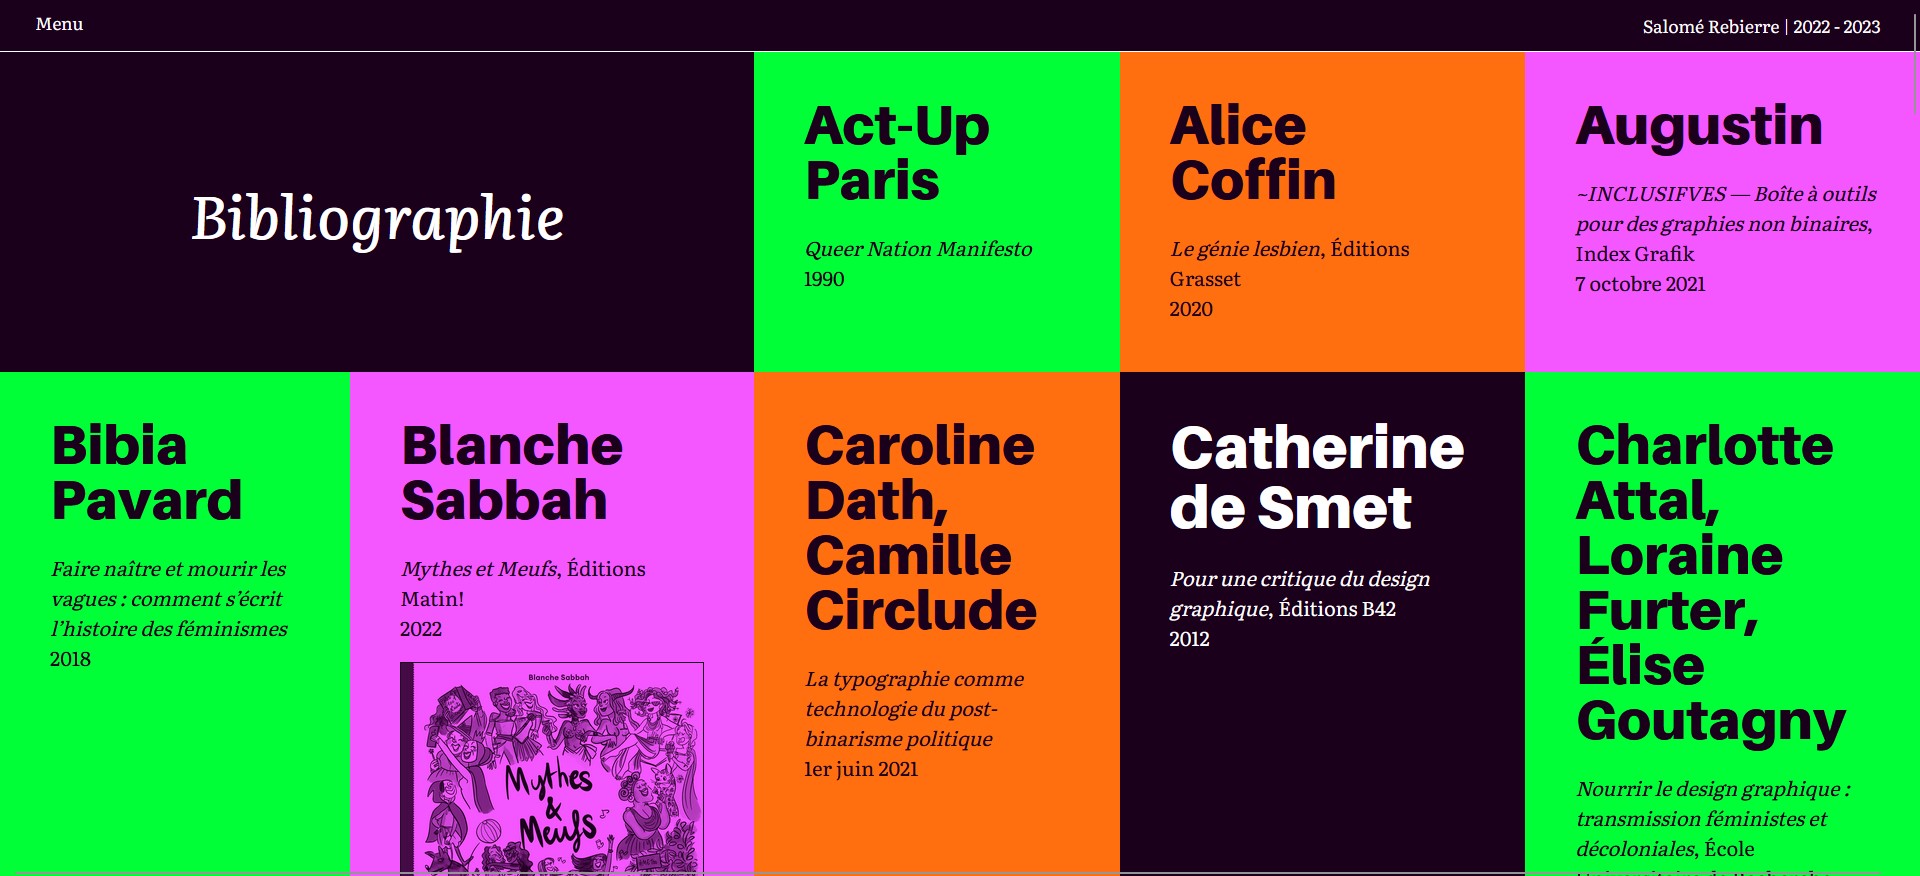This screenshot has height=876, width=1920.
Task: Click Mythes et Meufs, Éditions Matin! text
Action: 523,584
